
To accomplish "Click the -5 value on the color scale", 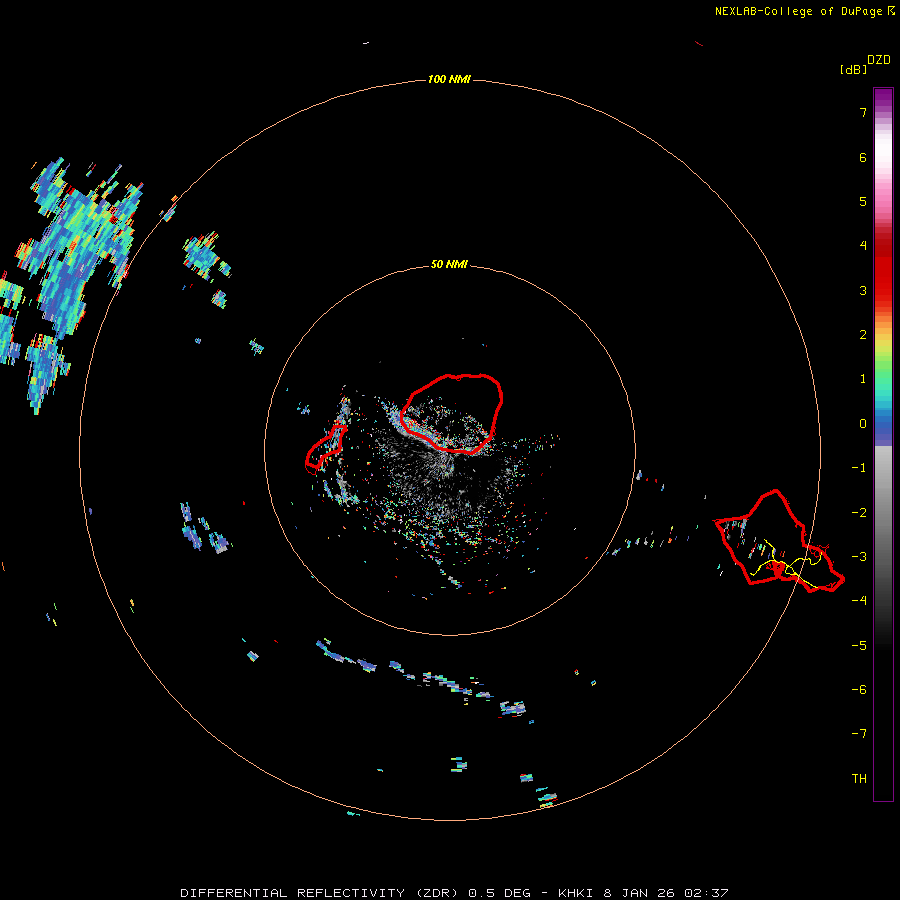I will tap(859, 646).
